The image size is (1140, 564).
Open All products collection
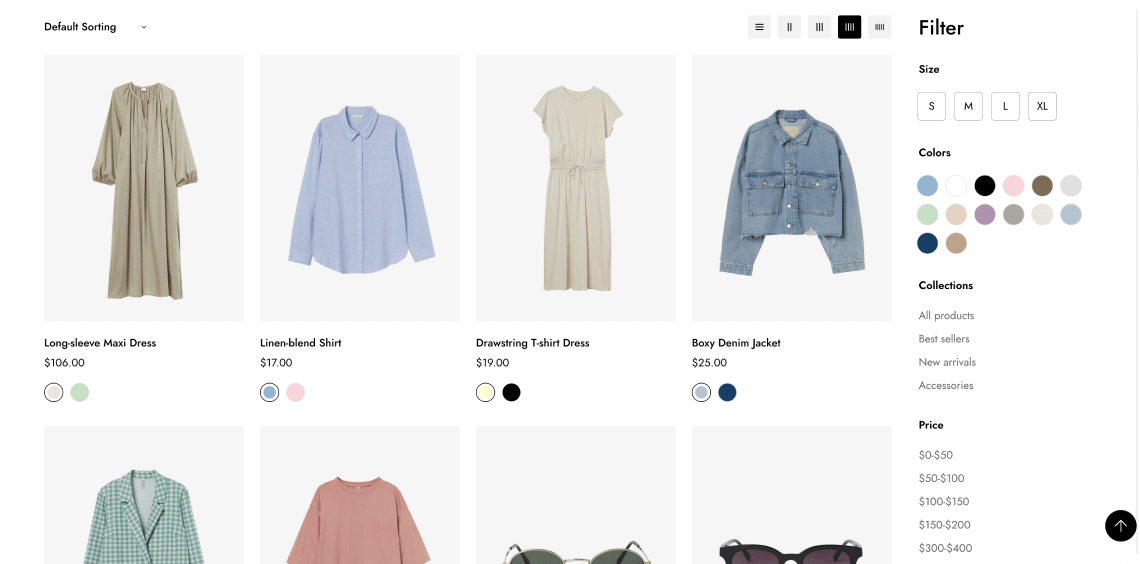946,315
